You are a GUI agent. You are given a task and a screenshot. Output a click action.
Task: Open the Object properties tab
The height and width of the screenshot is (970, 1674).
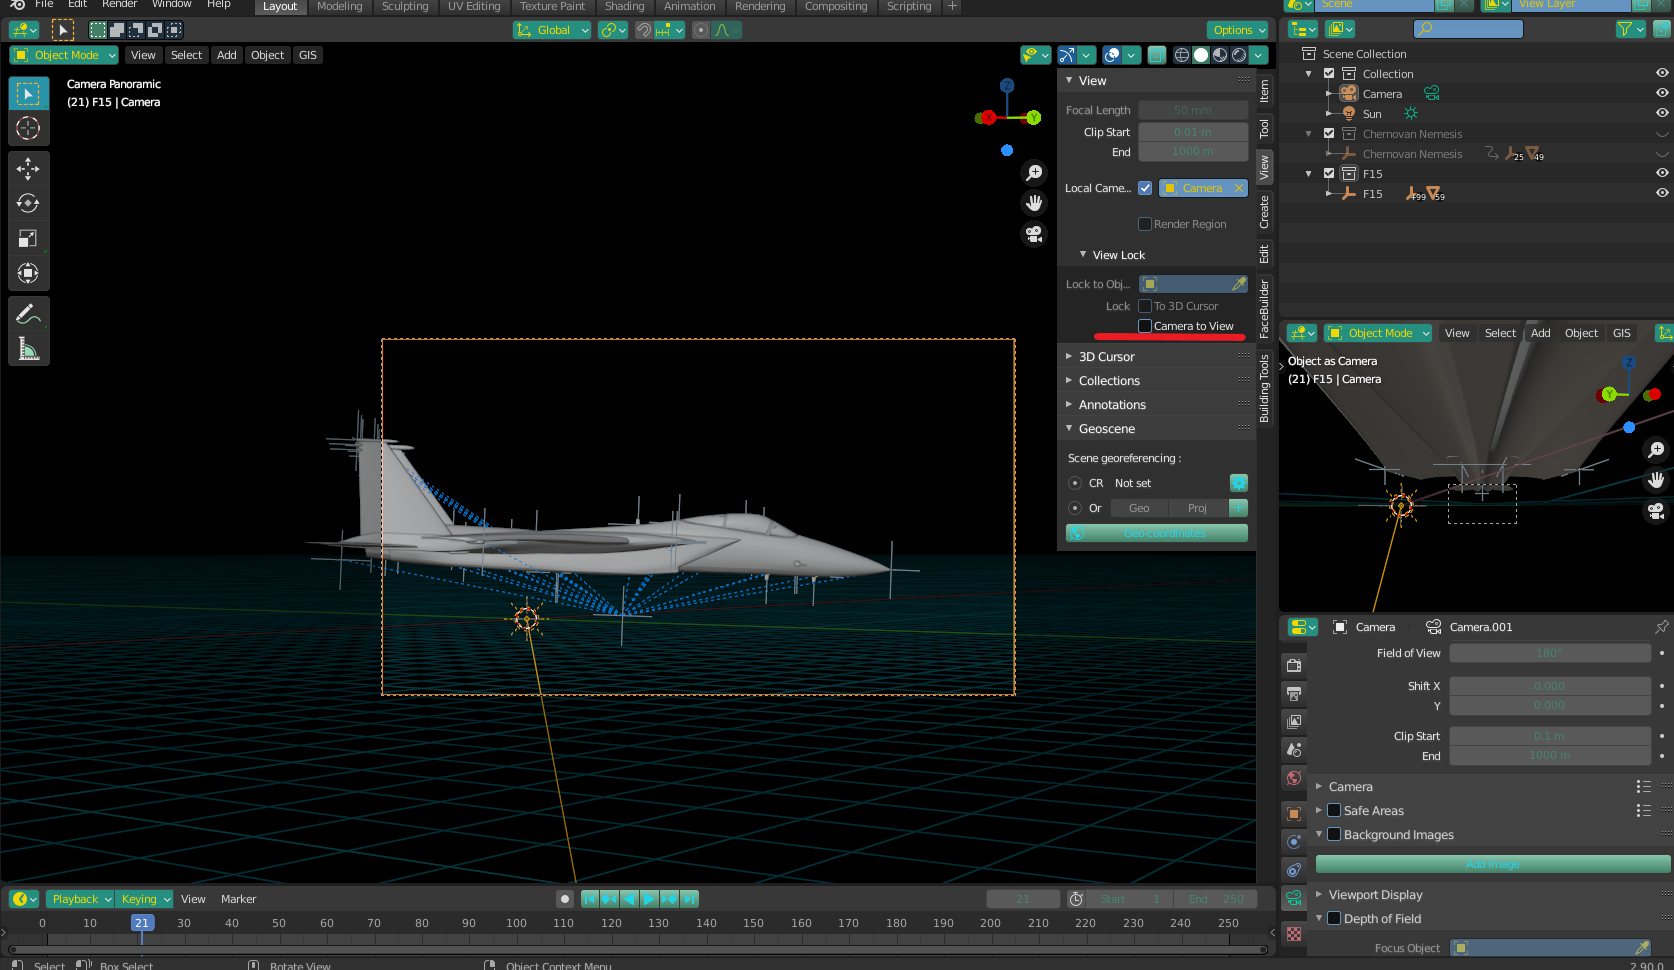(1294, 814)
